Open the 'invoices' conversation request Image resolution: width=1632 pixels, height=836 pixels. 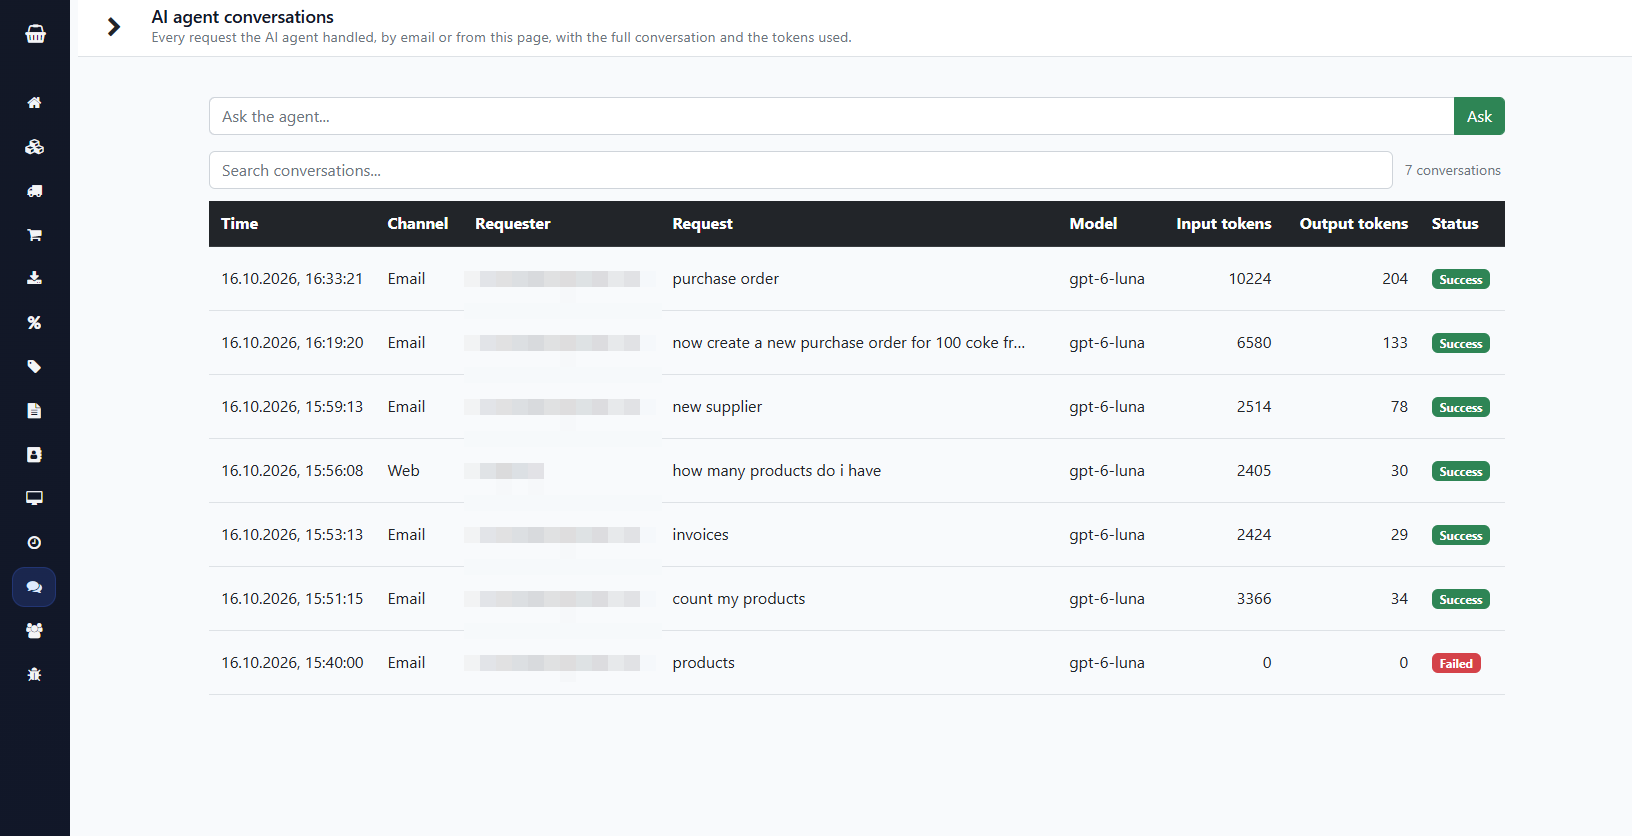(700, 535)
